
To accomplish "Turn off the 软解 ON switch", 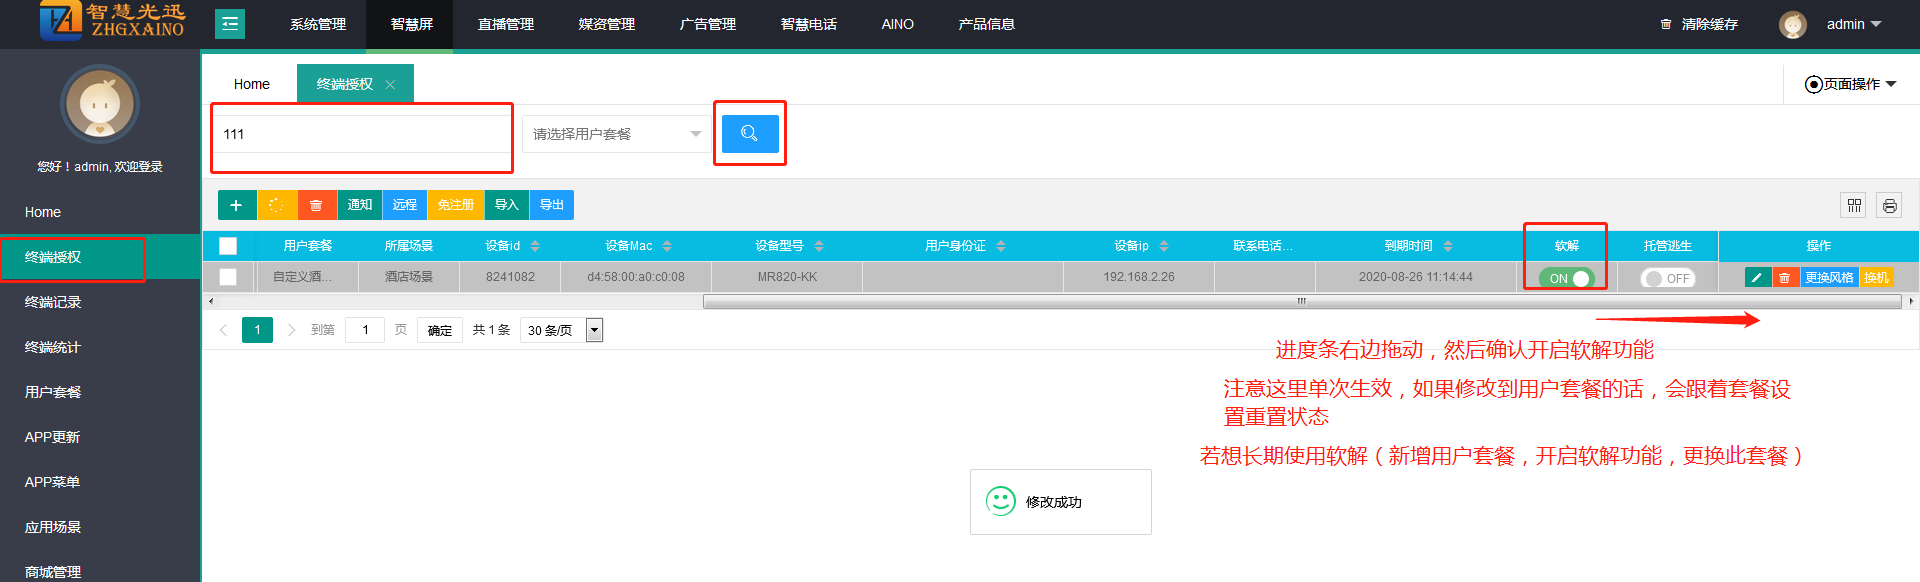I will click(1566, 278).
